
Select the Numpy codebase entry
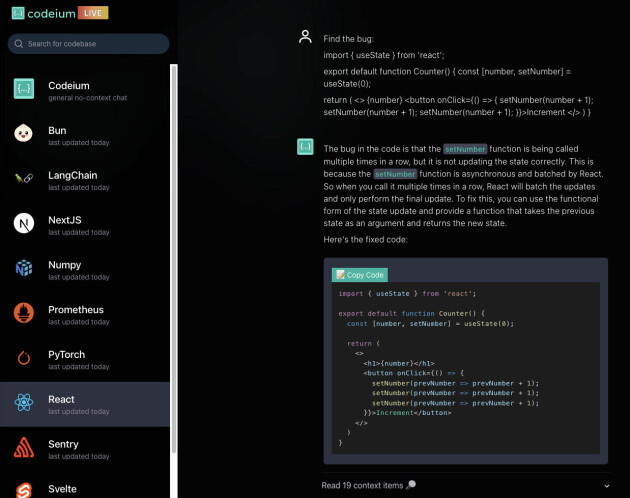[x=85, y=270]
